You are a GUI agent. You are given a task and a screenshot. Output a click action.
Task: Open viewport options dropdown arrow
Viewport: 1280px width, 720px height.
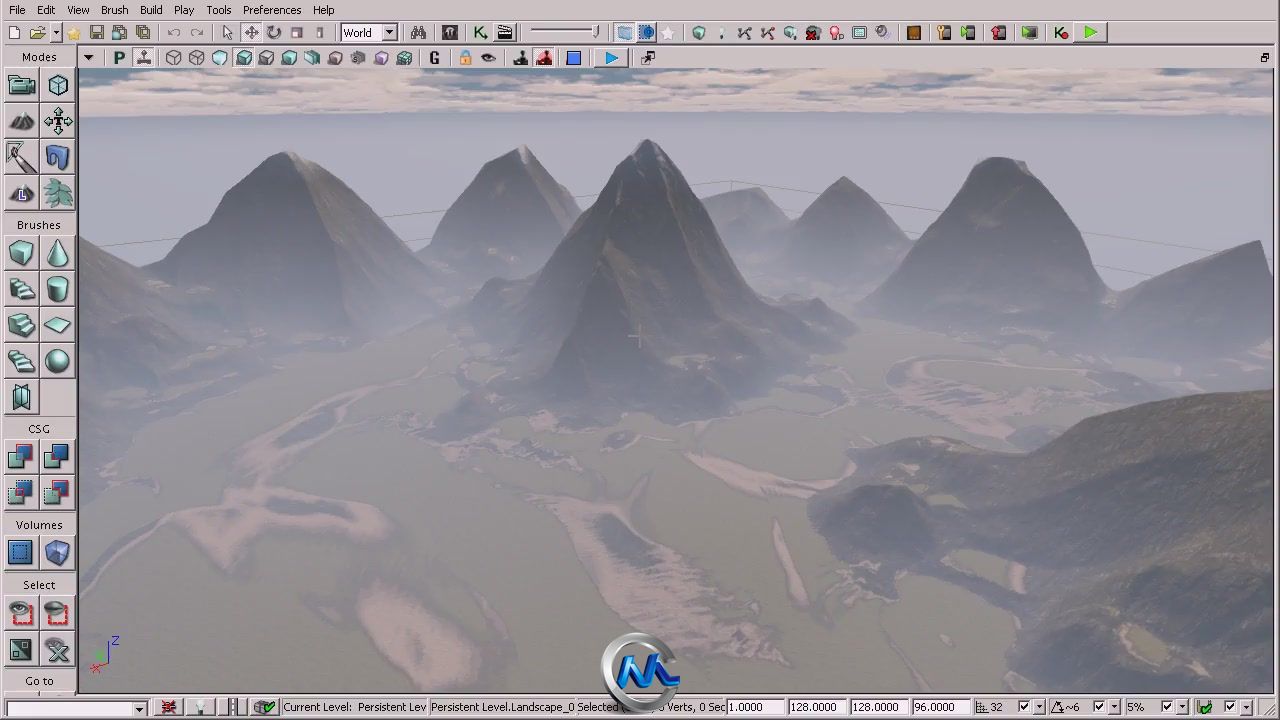coord(89,58)
